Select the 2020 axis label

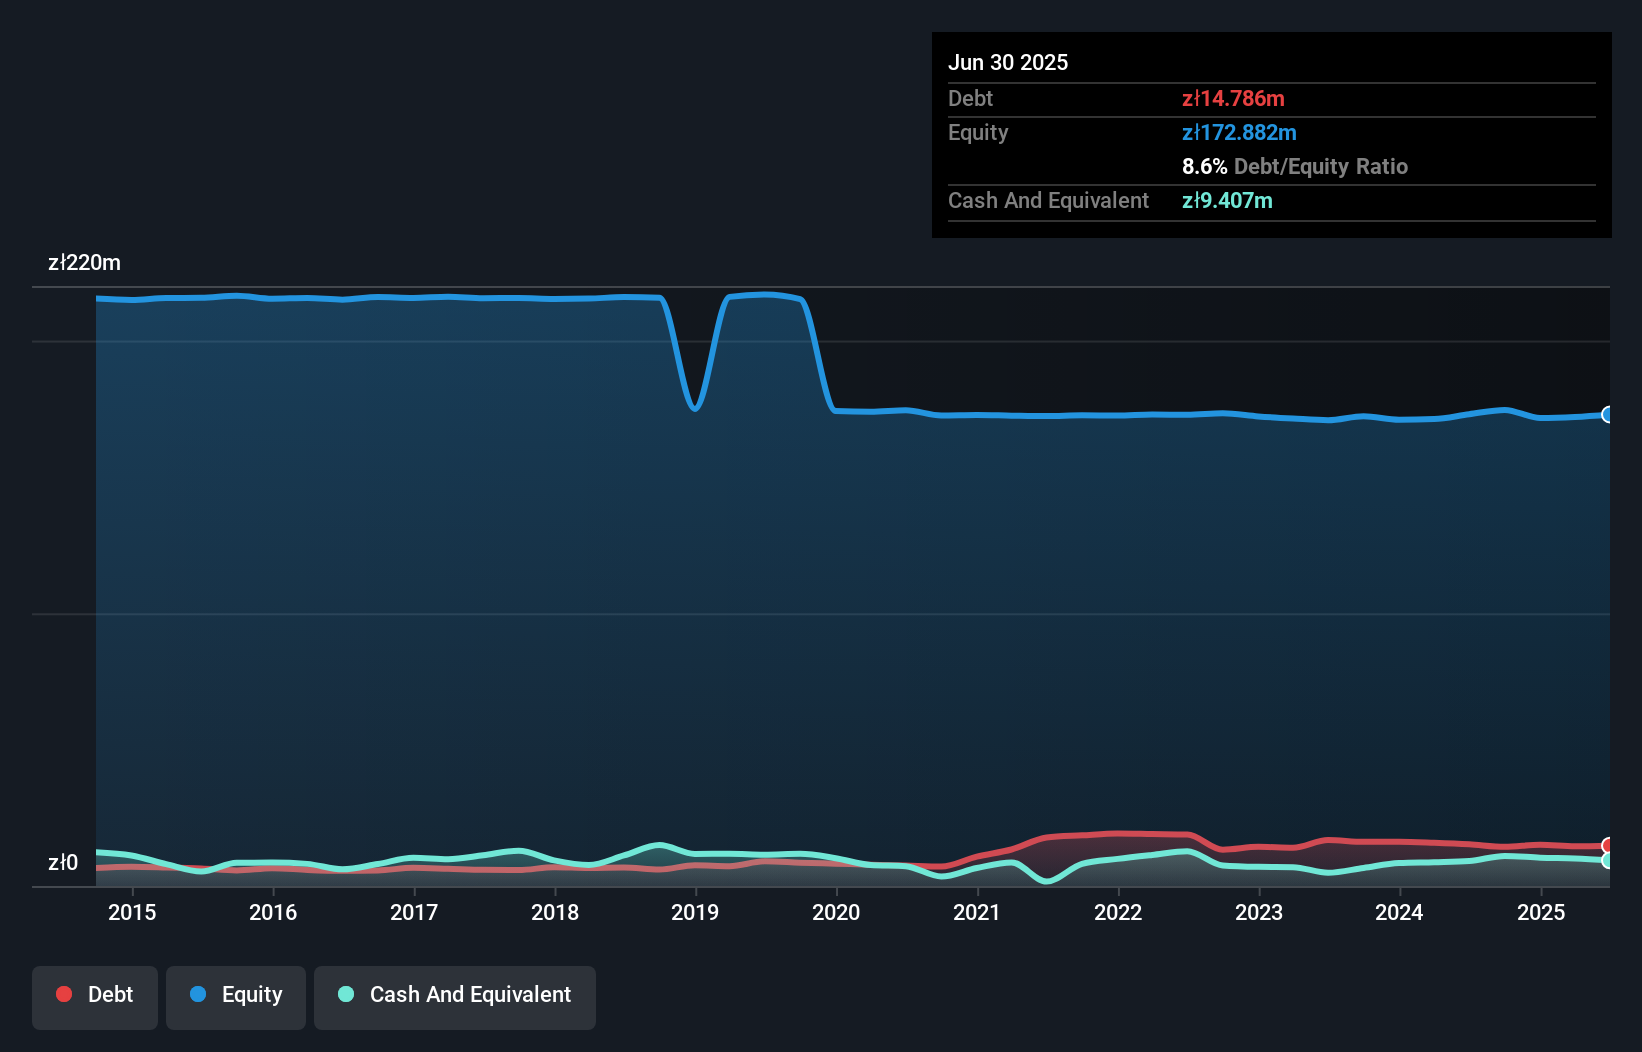pyautogui.click(x=837, y=912)
